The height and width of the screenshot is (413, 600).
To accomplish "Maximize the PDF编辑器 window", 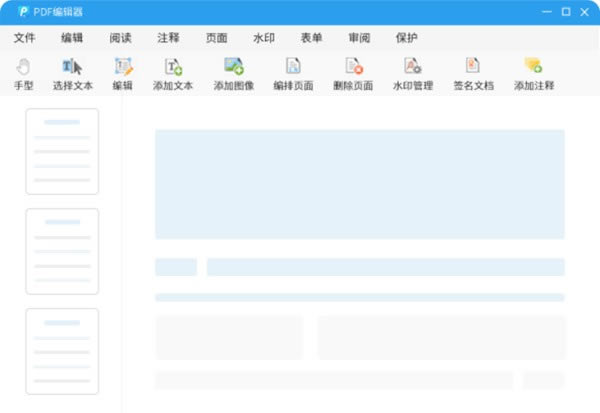I will [566, 12].
